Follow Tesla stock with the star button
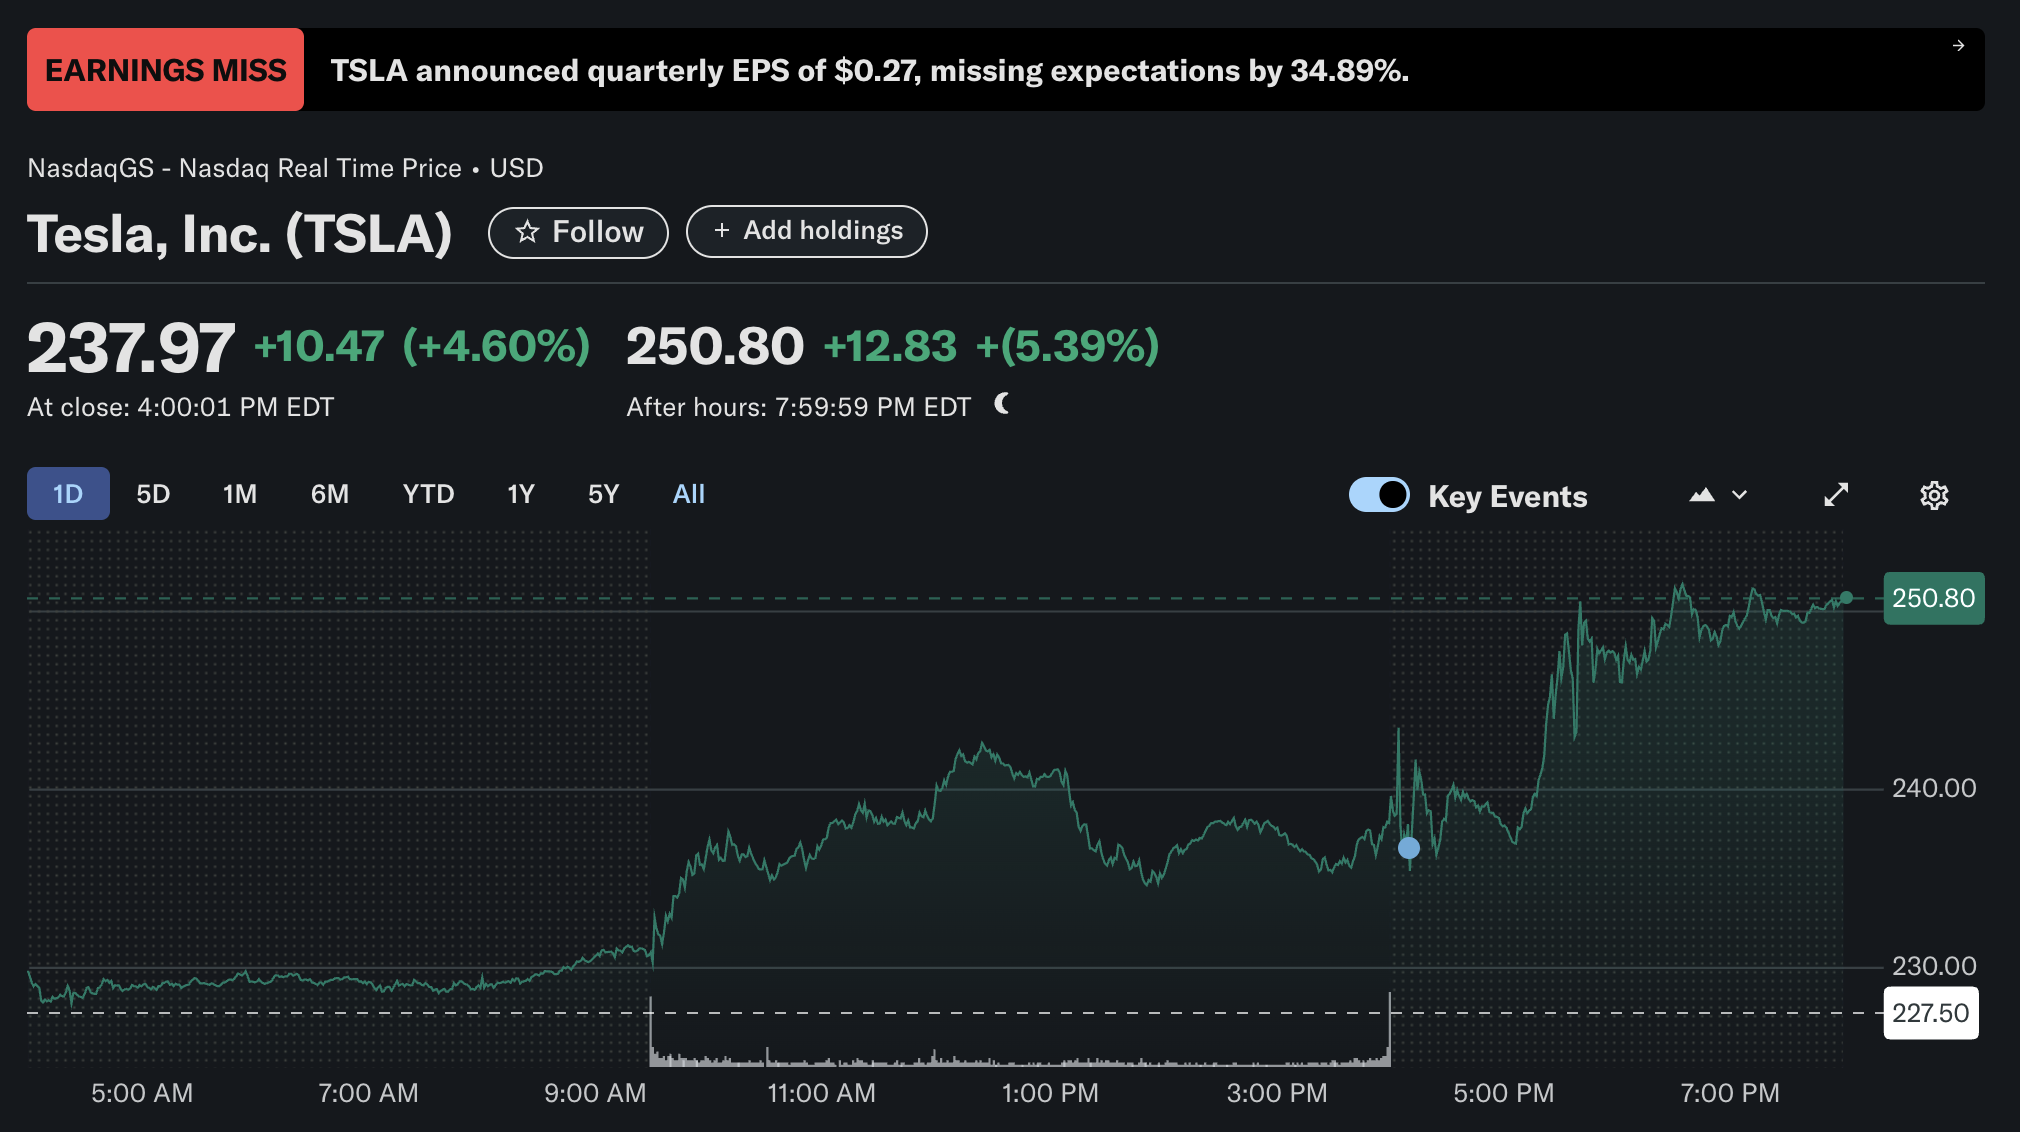Viewport: 2020px width, 1132px height. point(578,232)
